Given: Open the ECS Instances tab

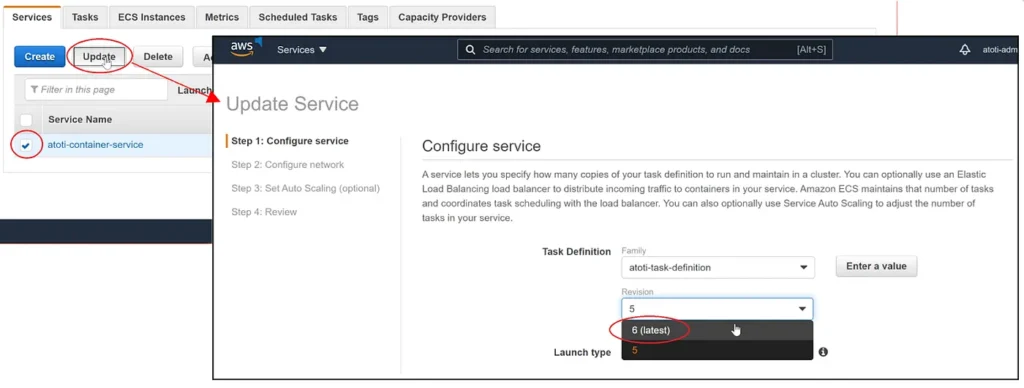Looking at the screenshot, I should pyautogui.click(x=152, y=18).
